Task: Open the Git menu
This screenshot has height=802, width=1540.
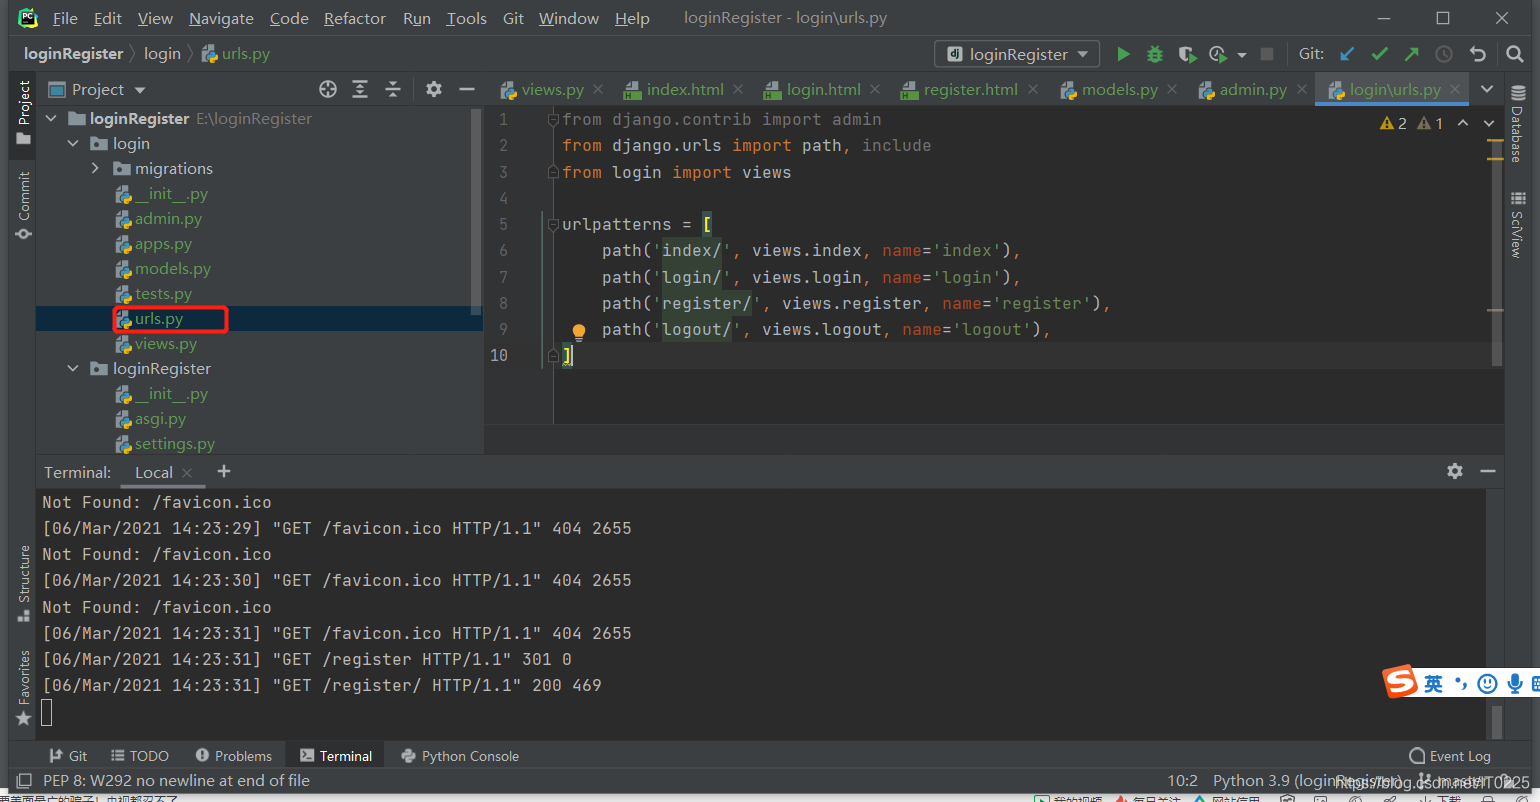Action: [513, 18]
